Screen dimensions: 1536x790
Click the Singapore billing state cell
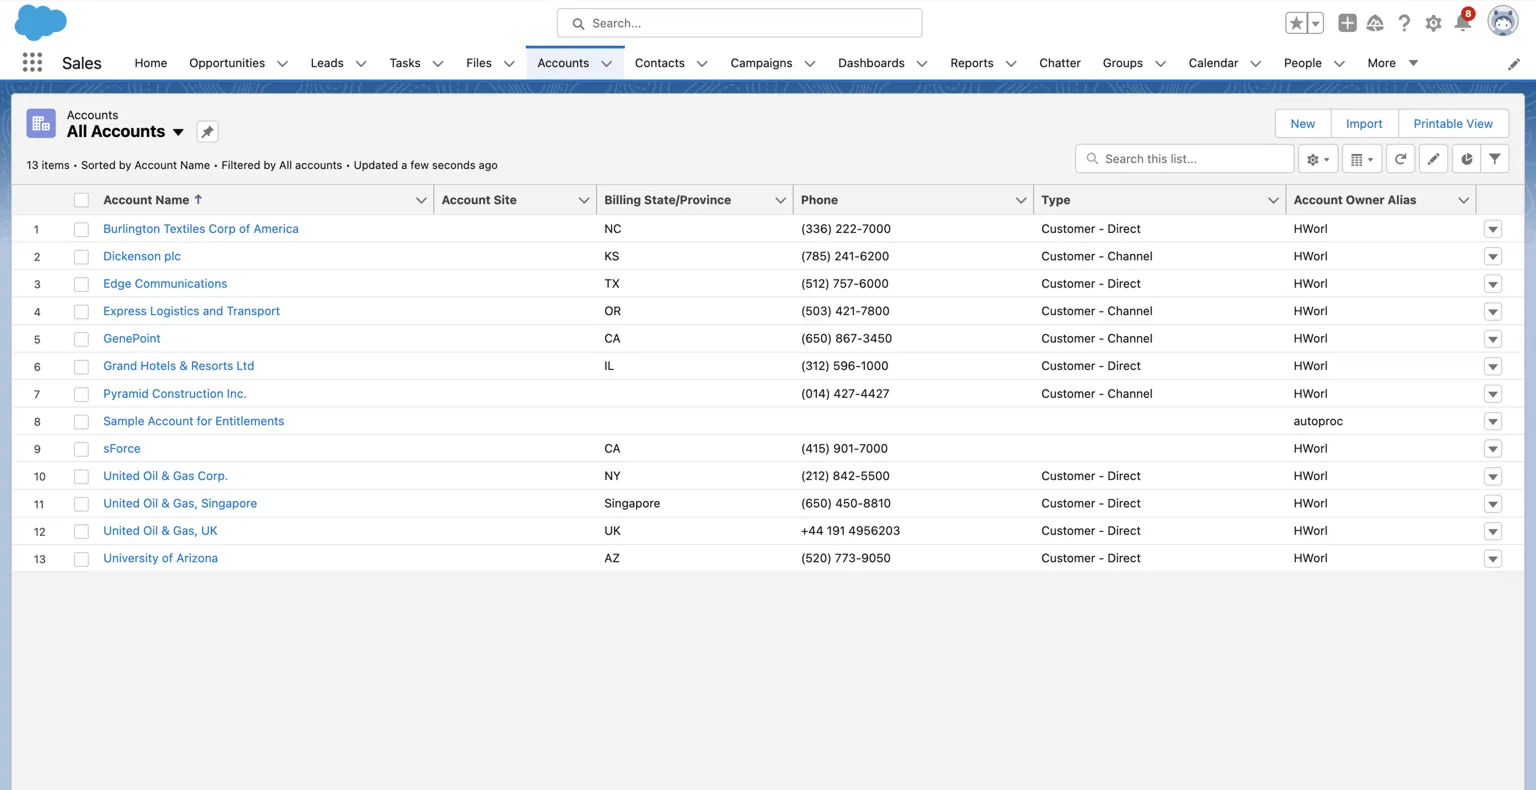tap(632, 504)
